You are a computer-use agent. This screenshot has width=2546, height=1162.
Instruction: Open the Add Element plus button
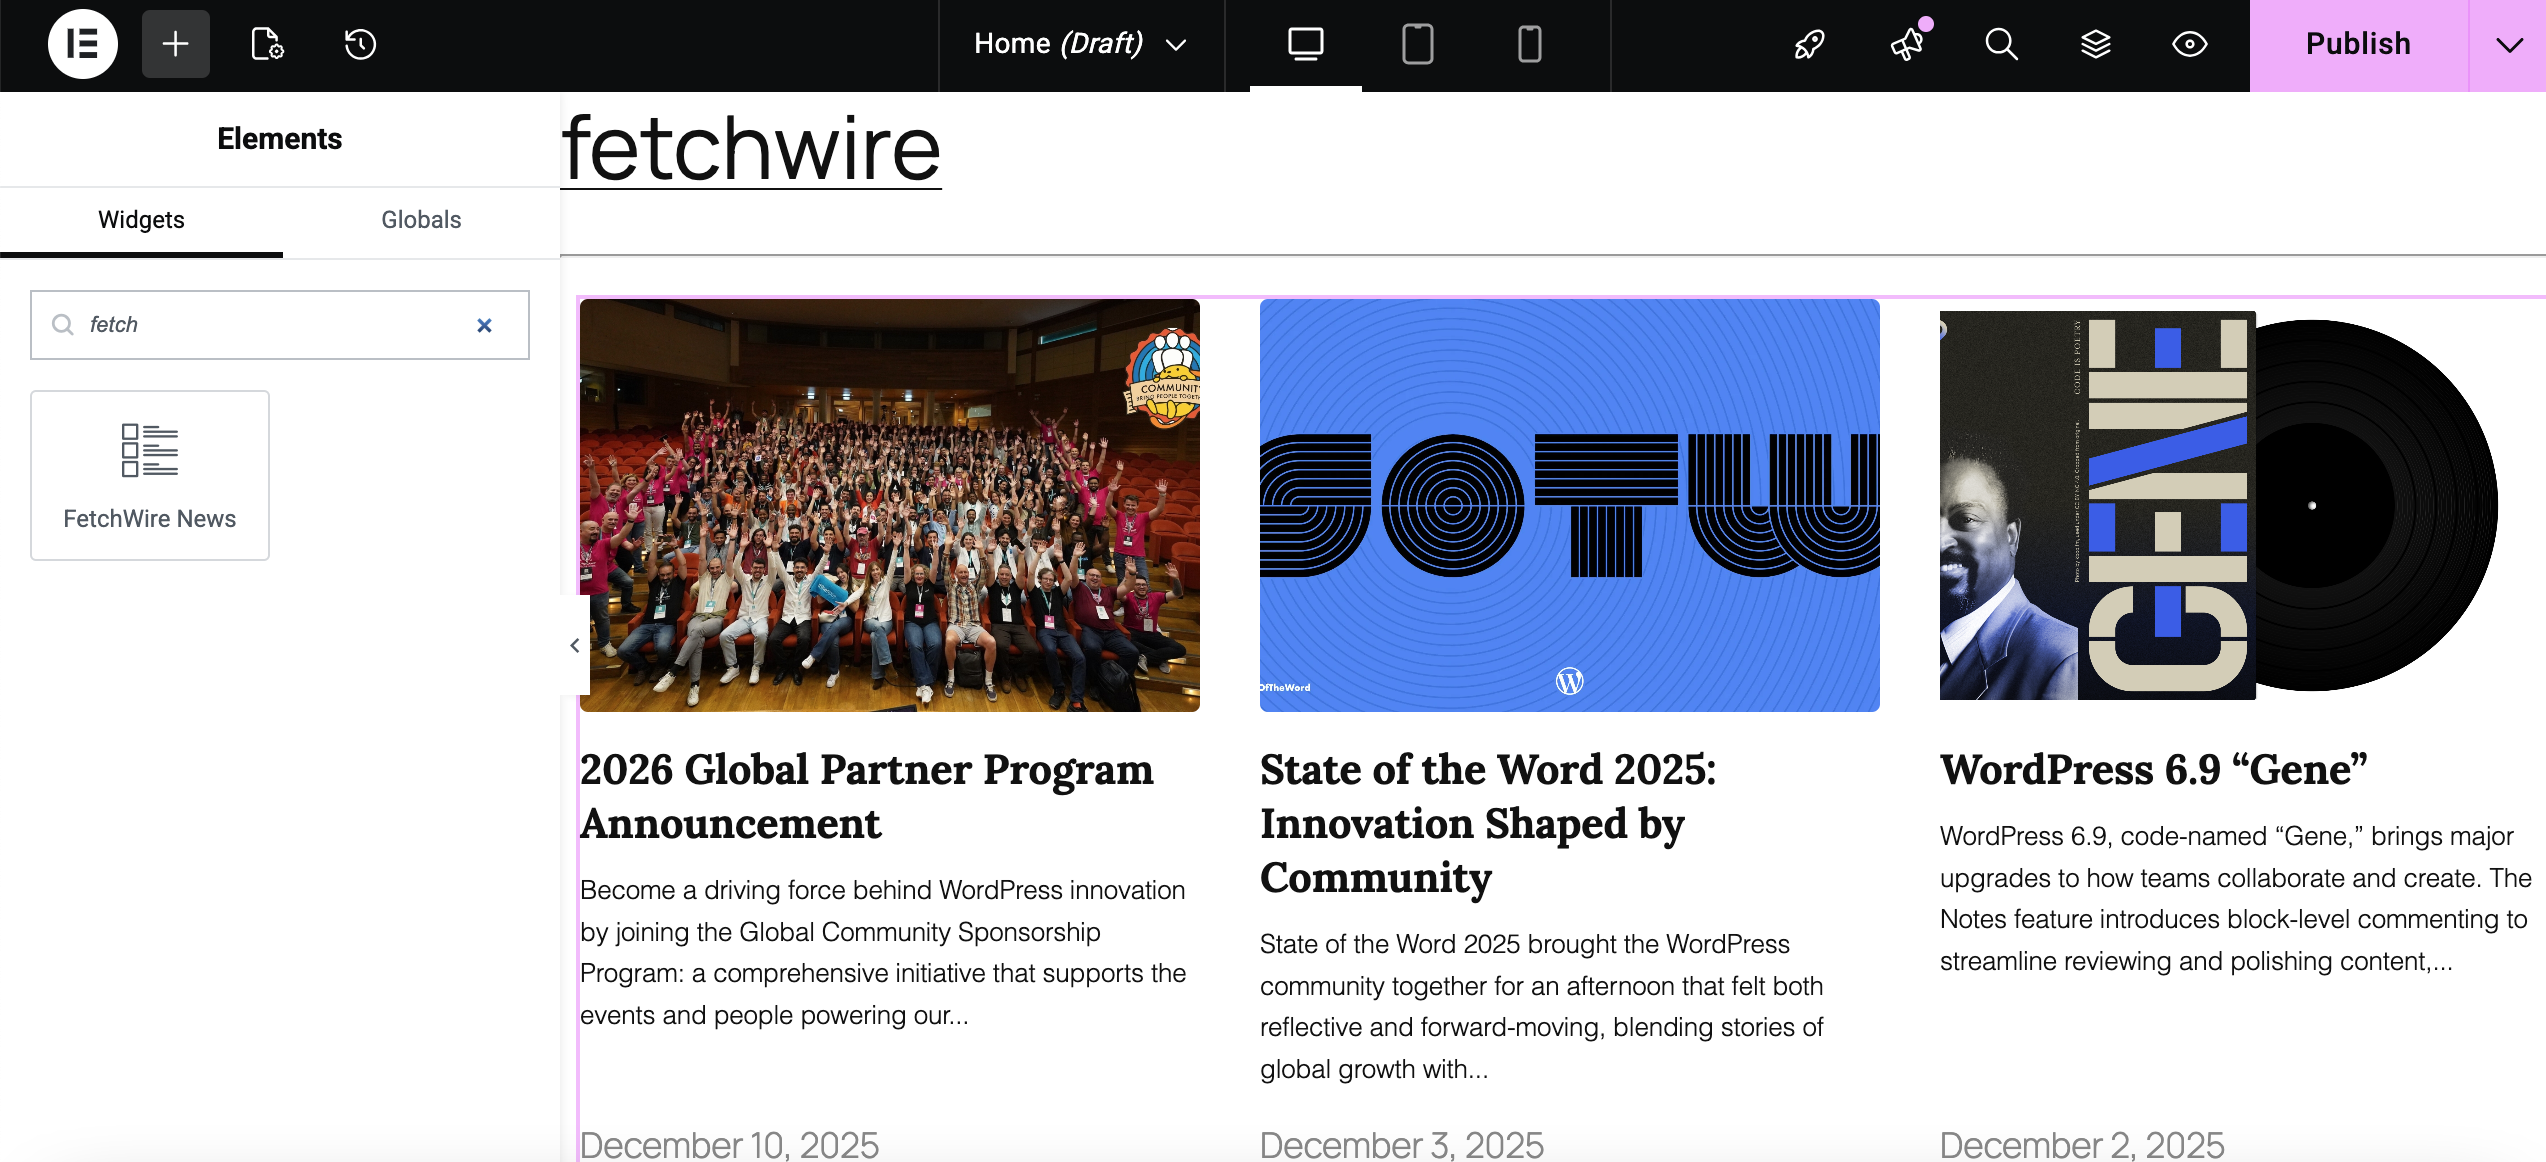pos(175,44)
